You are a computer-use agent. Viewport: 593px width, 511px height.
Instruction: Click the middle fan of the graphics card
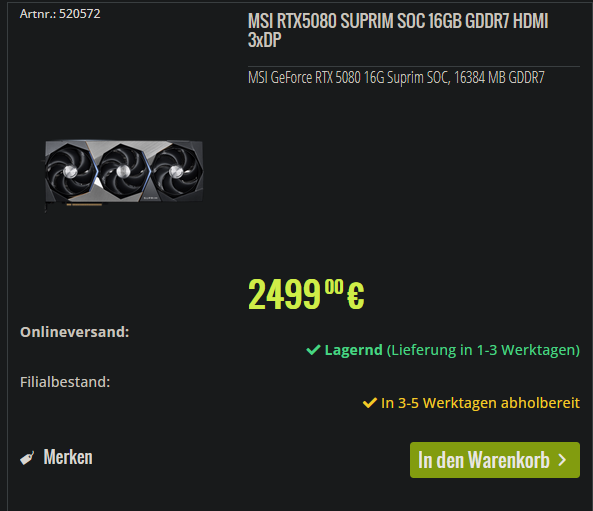(123, 171)
